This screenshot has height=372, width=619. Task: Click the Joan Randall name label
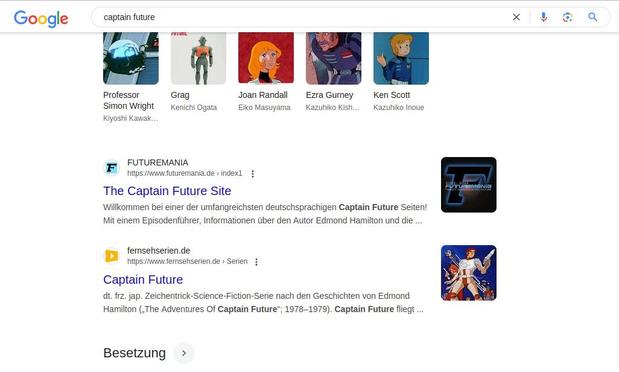(263, 95)
